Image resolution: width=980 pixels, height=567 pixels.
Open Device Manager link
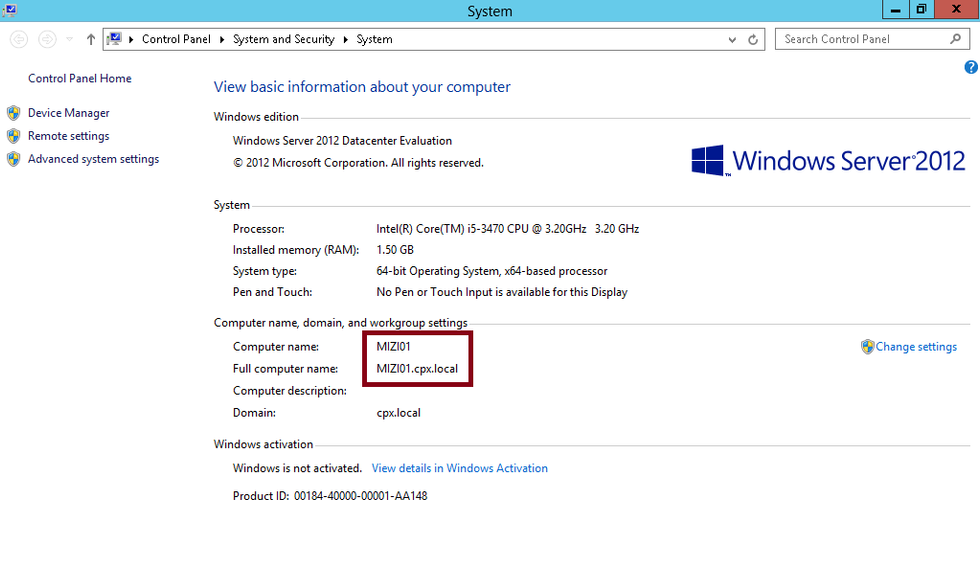coord(69,113)
